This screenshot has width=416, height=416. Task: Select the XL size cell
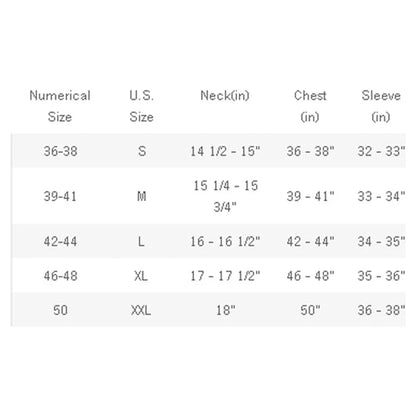141,276
